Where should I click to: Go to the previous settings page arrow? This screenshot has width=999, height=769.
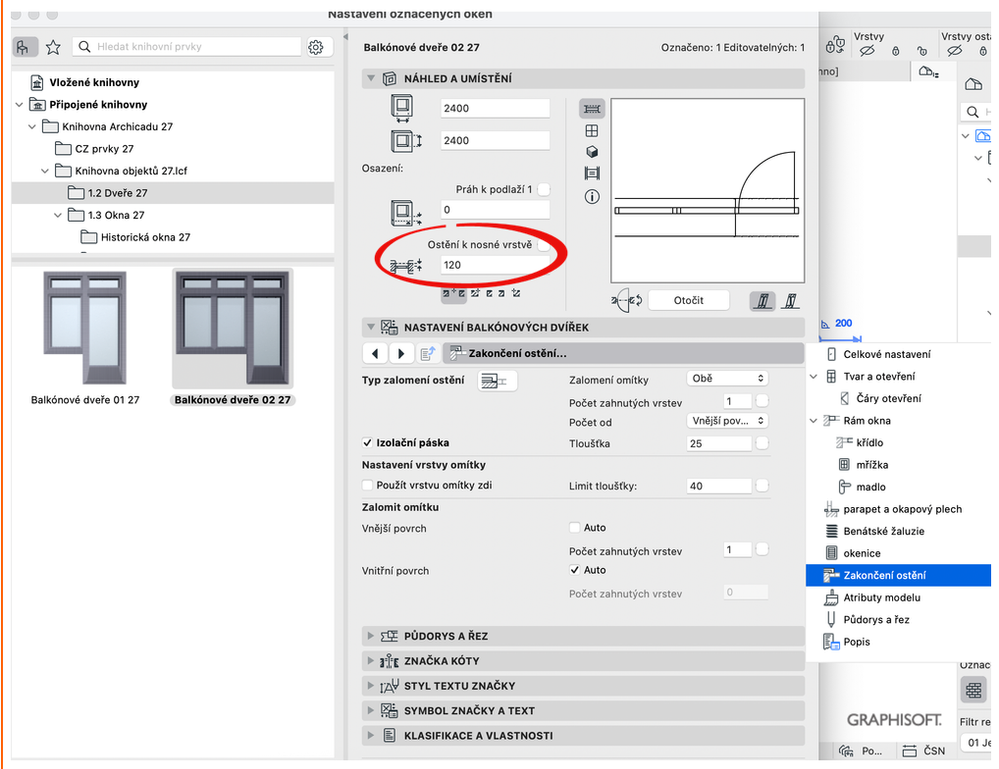[x=375, y=353]
